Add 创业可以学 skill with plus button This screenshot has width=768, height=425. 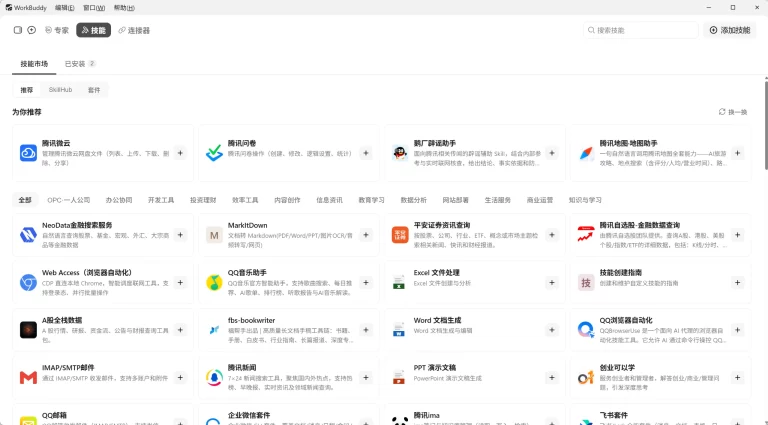[x=737, y=378]
